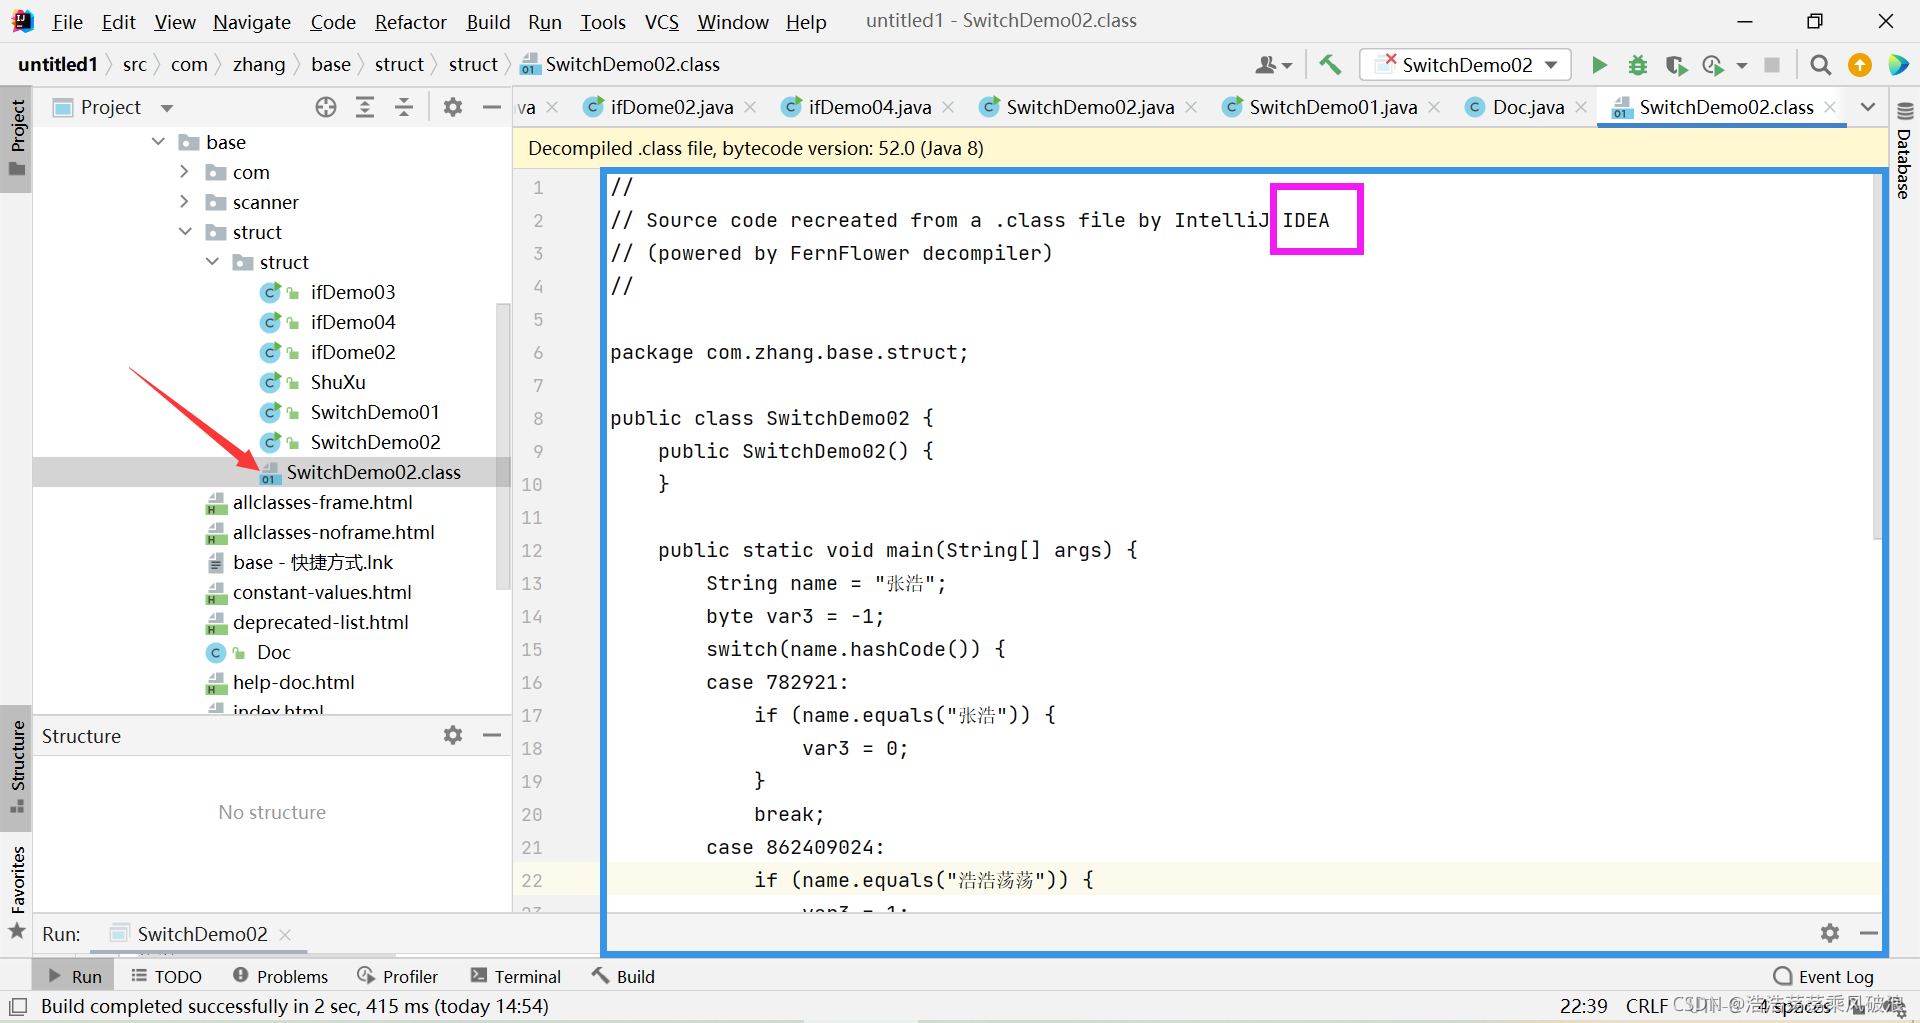Open Structure panel settings gear
The image size is (1920, 1023).
tap(453, 735)
